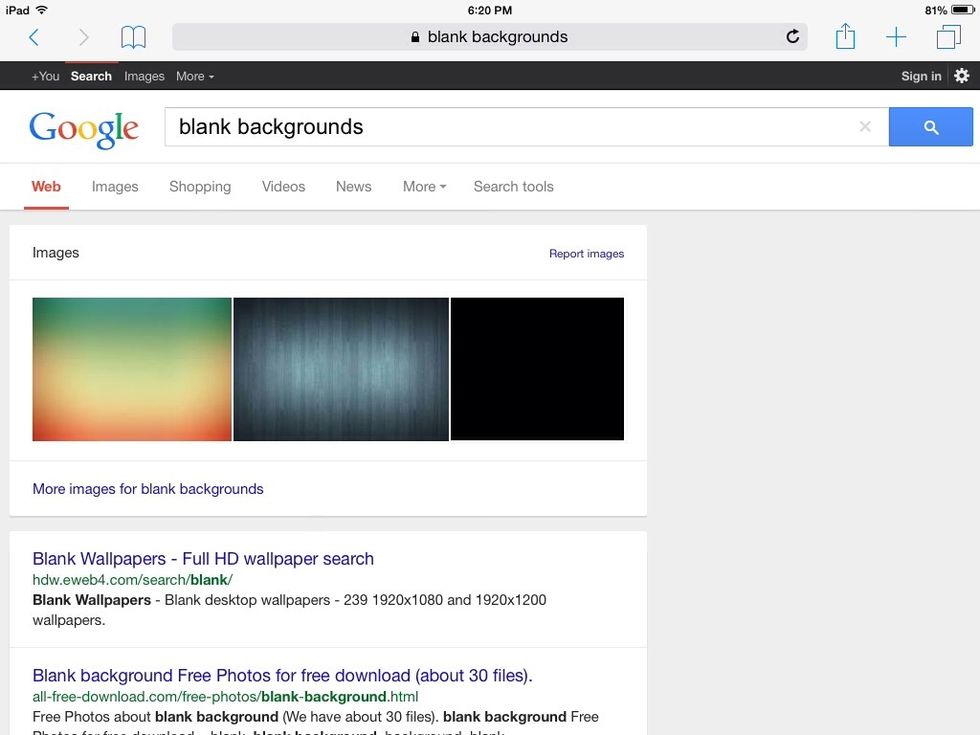980x735 pixels.
Task: Switch to the Shopping results tab
Action: [x=200, y=186]
